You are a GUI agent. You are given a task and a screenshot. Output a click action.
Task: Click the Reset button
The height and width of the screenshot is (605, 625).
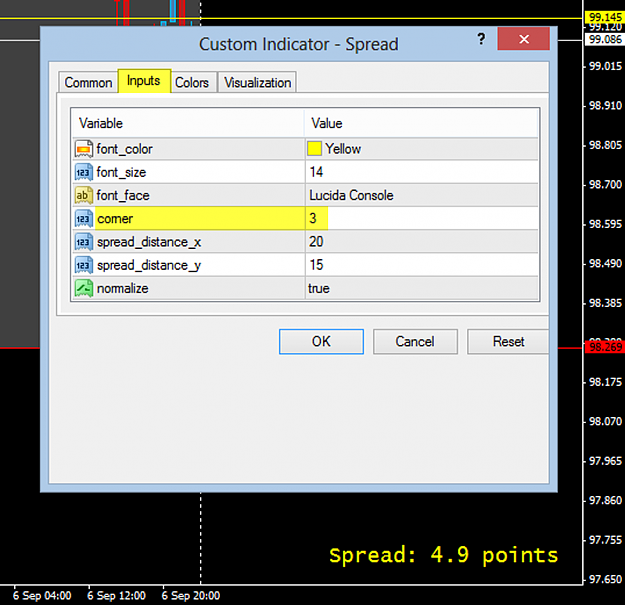pyautogui.click(x=508, y=342)
